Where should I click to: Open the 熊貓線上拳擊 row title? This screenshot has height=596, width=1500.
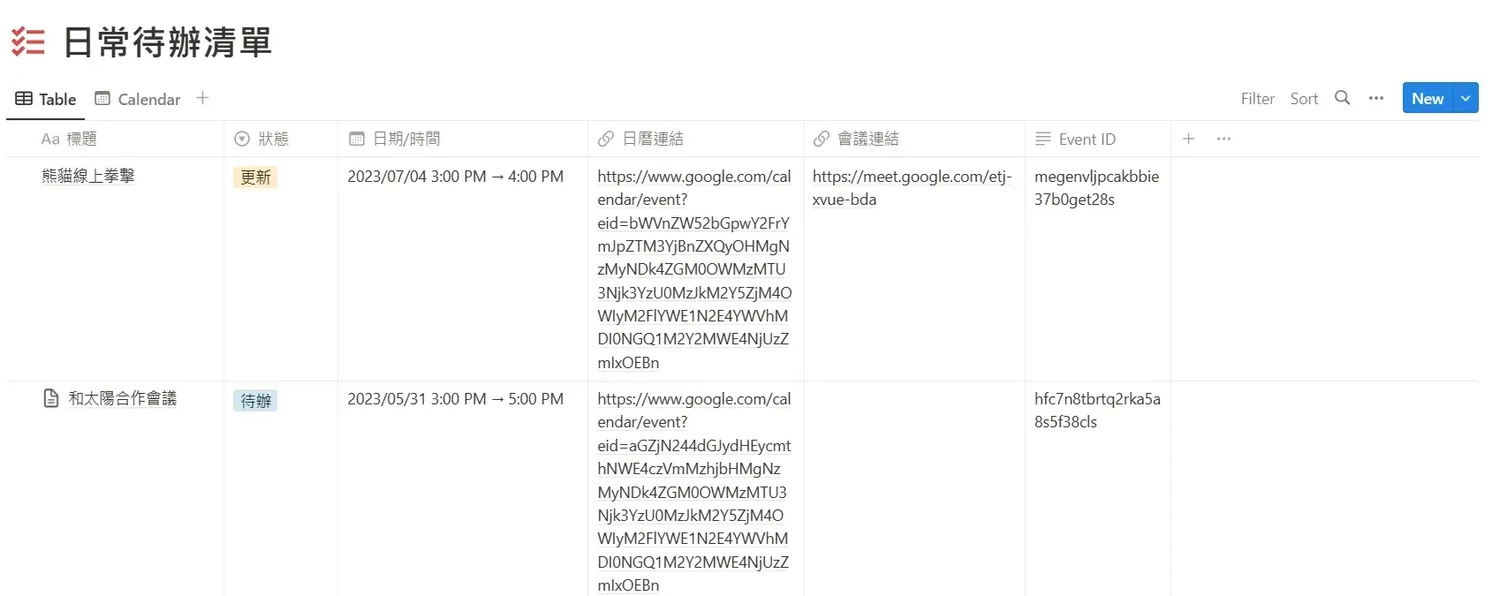coord(88,177)
